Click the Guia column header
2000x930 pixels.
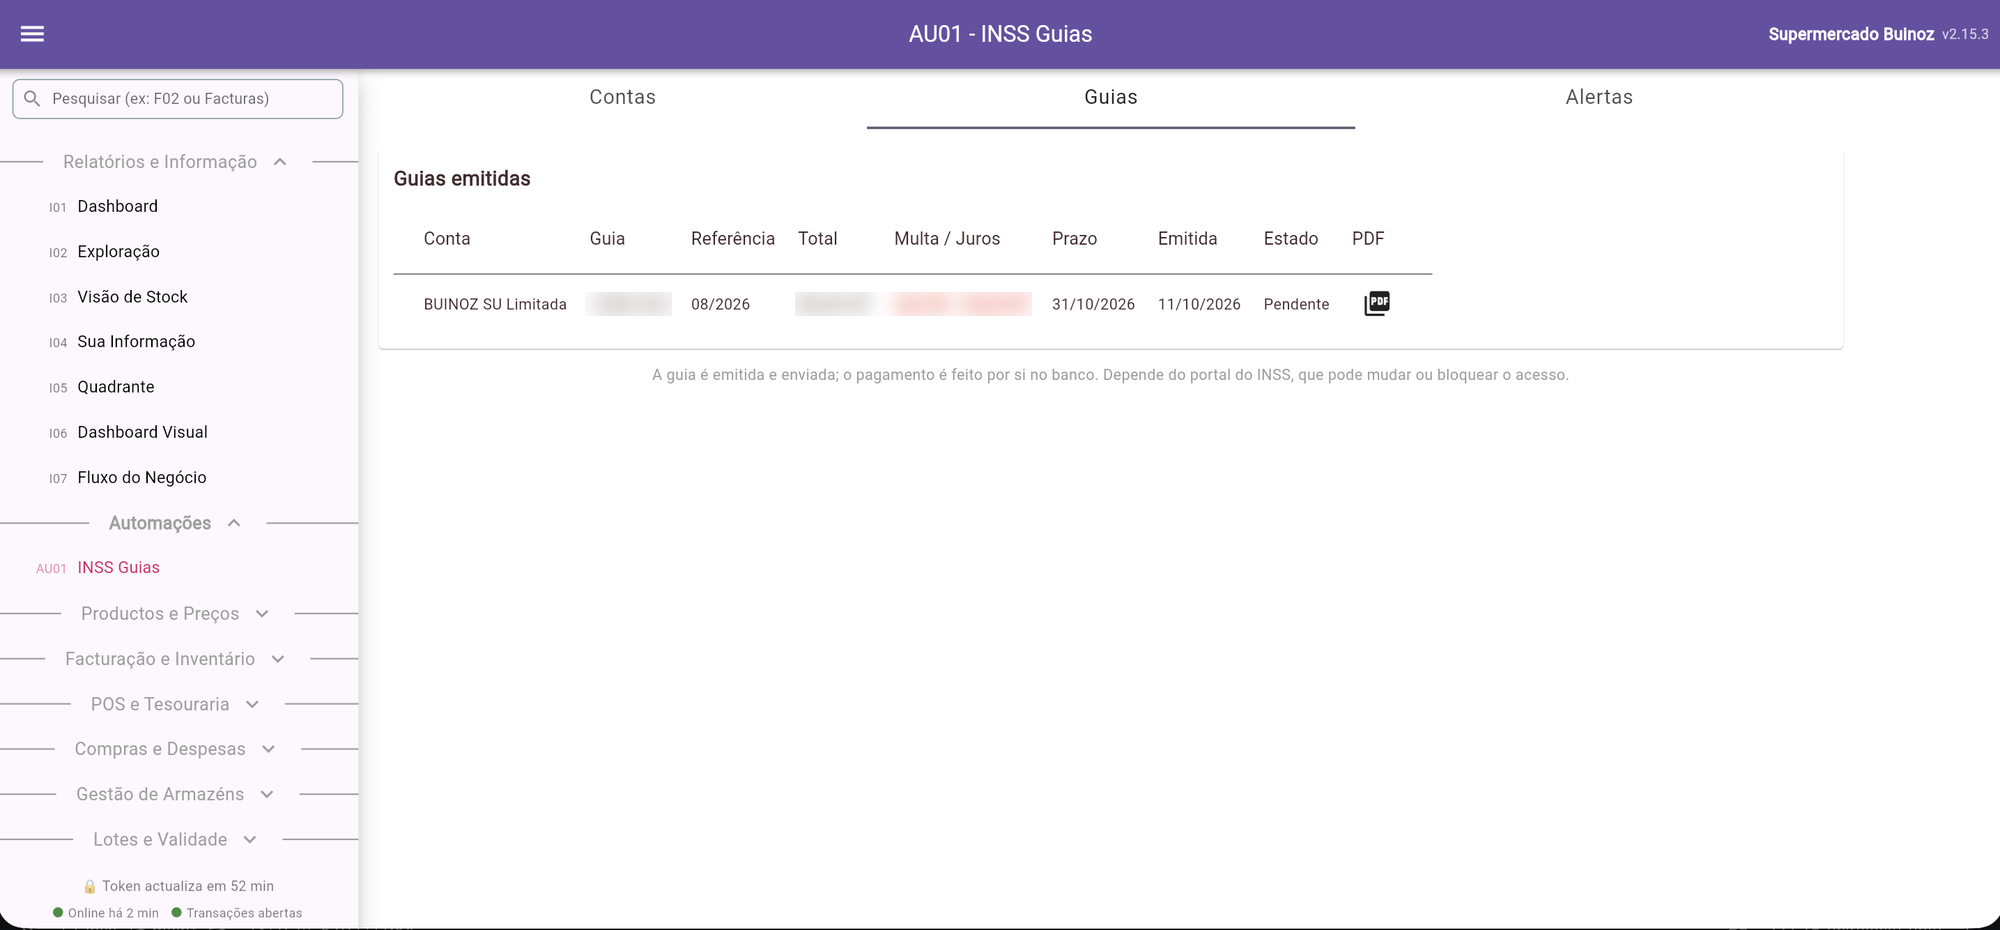pos(607,239)
